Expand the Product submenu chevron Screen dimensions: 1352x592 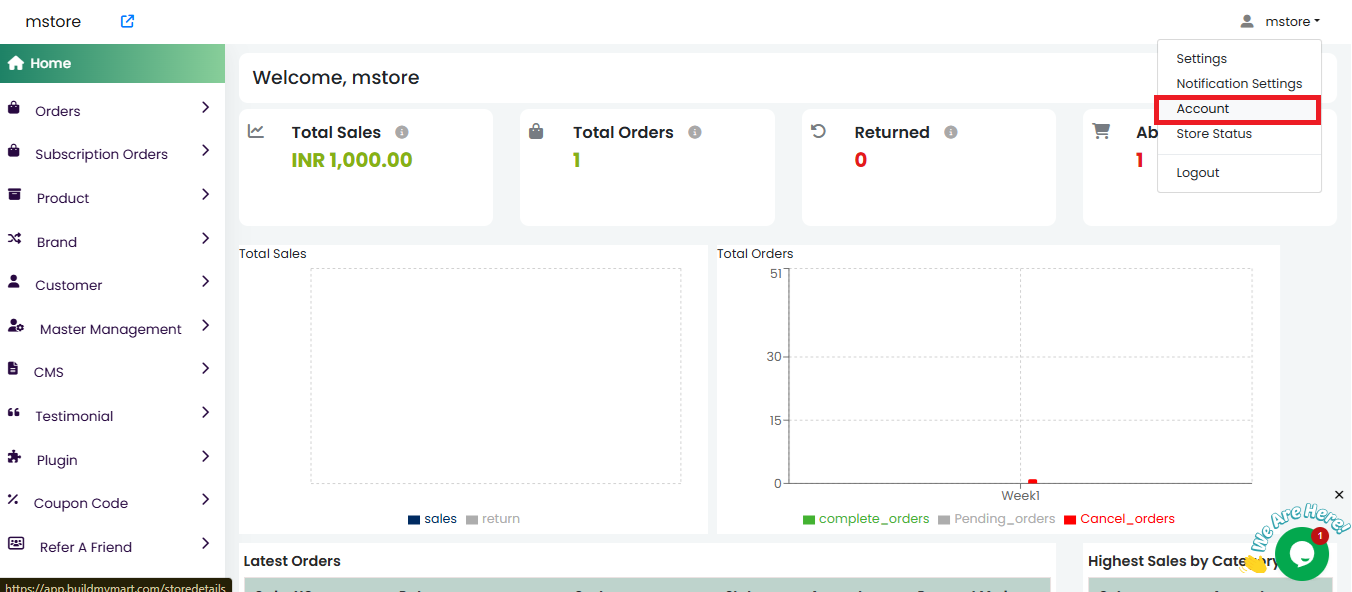205,195
